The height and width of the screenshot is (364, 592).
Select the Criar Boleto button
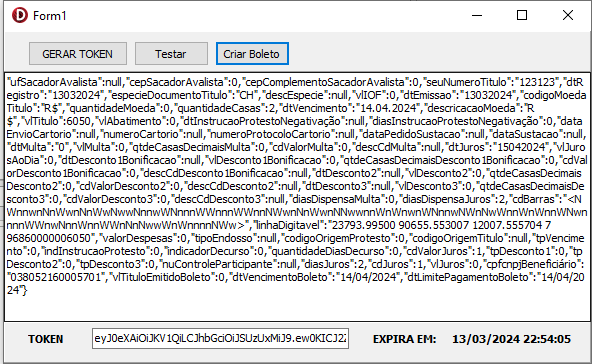pyautogui.click(x=252, y=54)
